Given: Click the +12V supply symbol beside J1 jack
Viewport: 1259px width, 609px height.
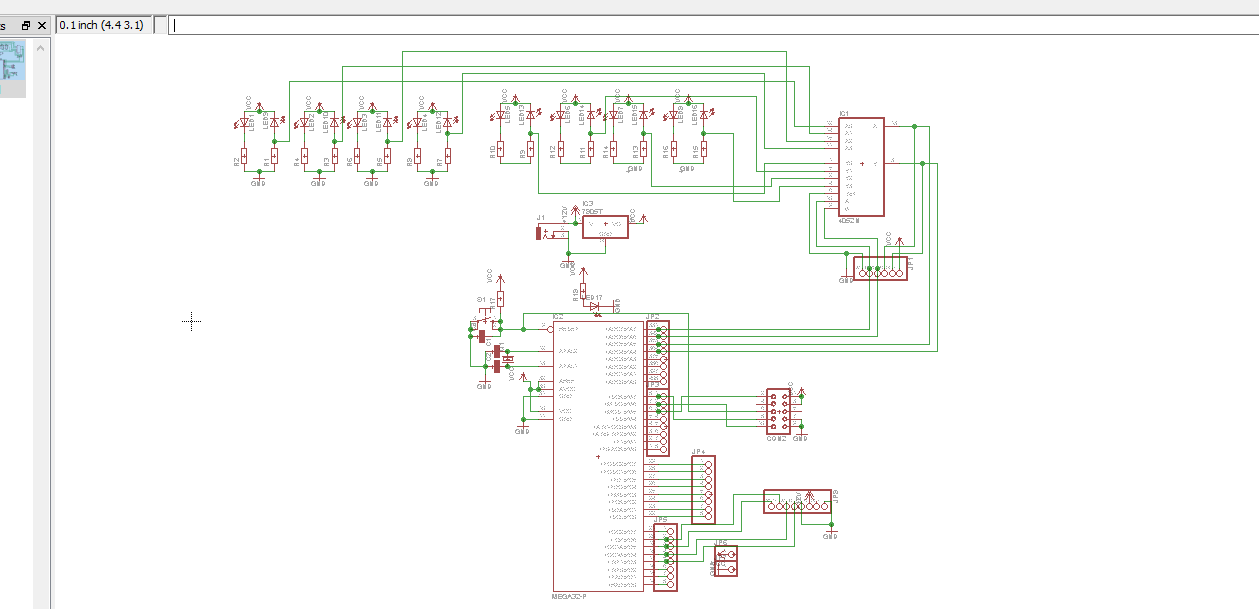Looking at the screenshot, I should click(576, 208).
